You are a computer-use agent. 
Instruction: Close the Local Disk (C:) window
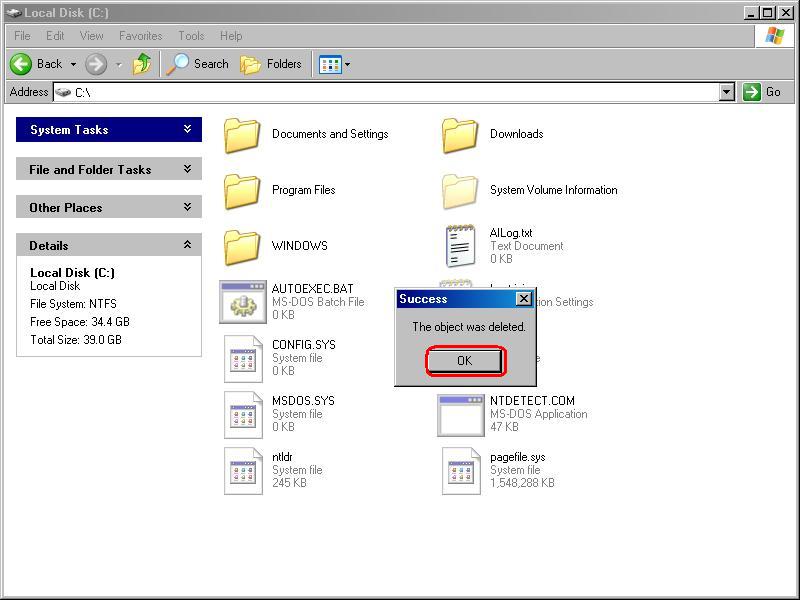pyautogui.click(x=786, y=13)
